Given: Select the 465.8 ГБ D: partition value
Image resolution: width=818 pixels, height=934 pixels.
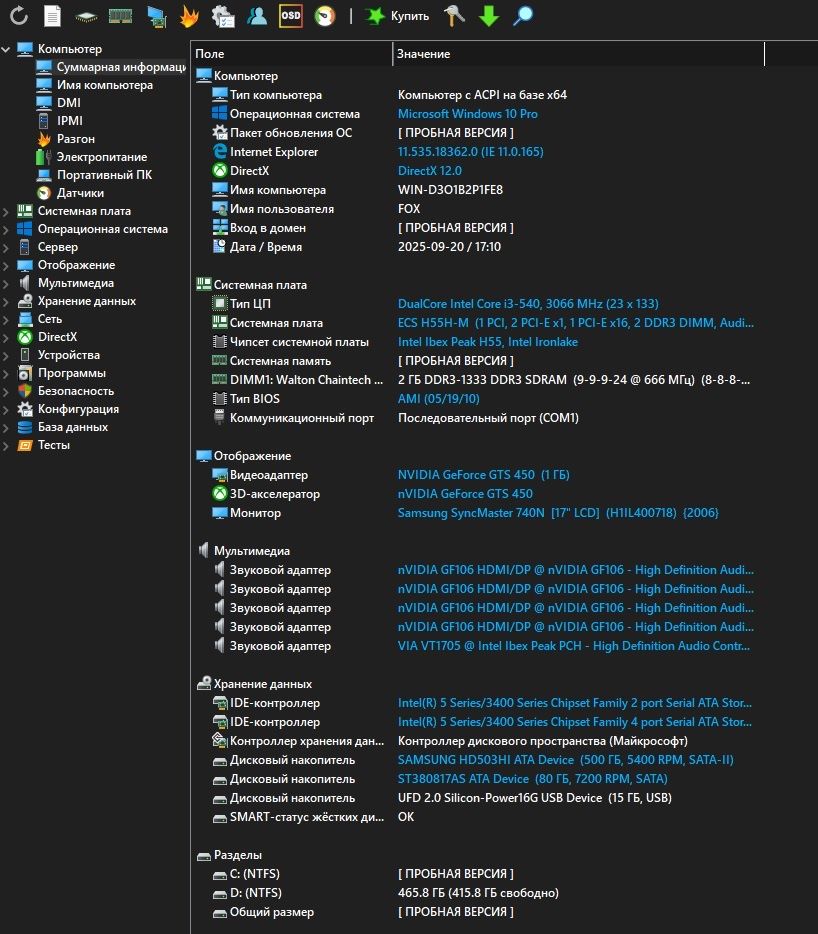Looking at the screenshot, I should coord(478,893).
